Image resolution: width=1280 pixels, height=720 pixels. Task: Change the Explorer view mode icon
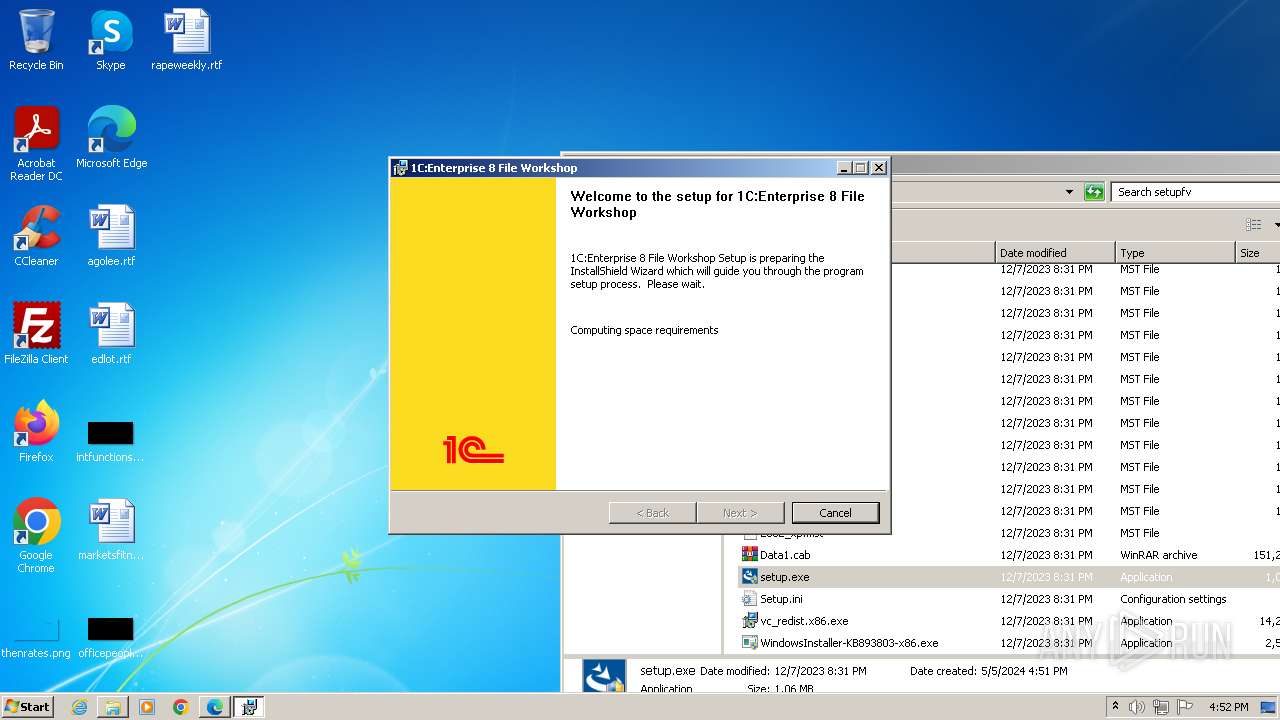coord(1252,225)
